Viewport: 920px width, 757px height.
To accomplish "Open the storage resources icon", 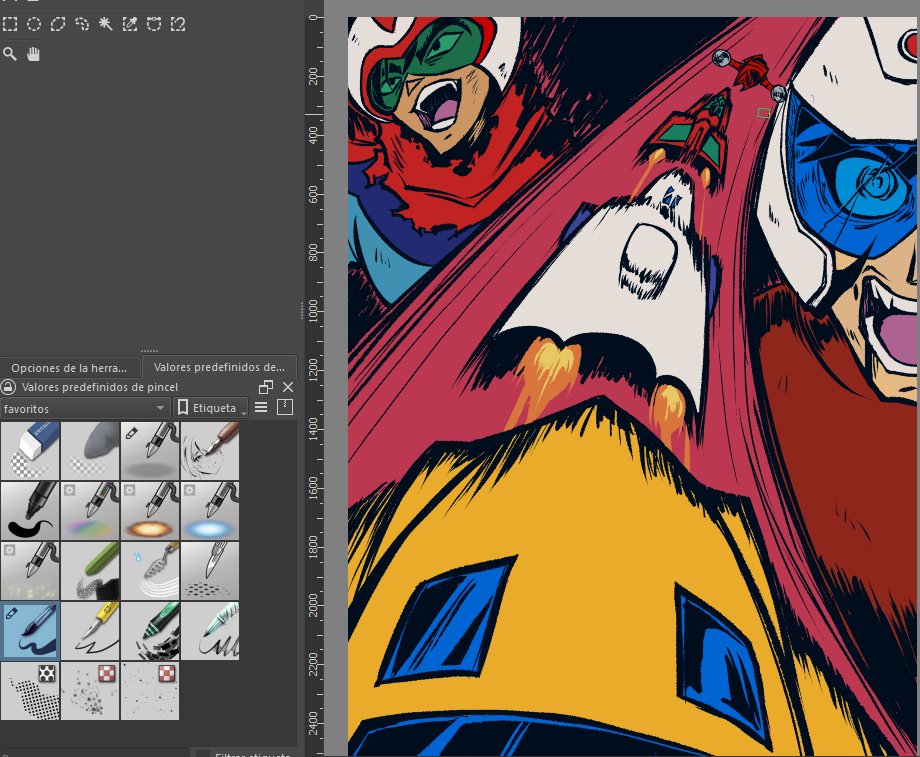I will pos(285,407).
